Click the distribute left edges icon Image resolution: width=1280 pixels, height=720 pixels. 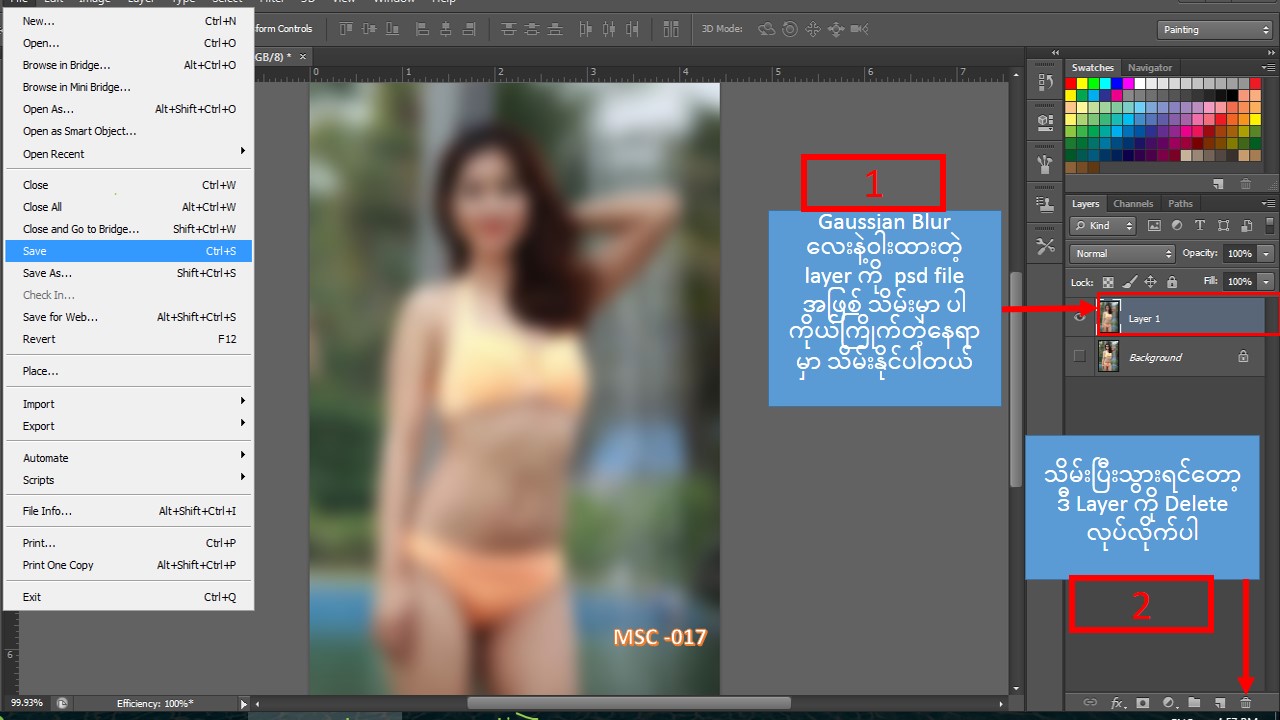(585, 29)
